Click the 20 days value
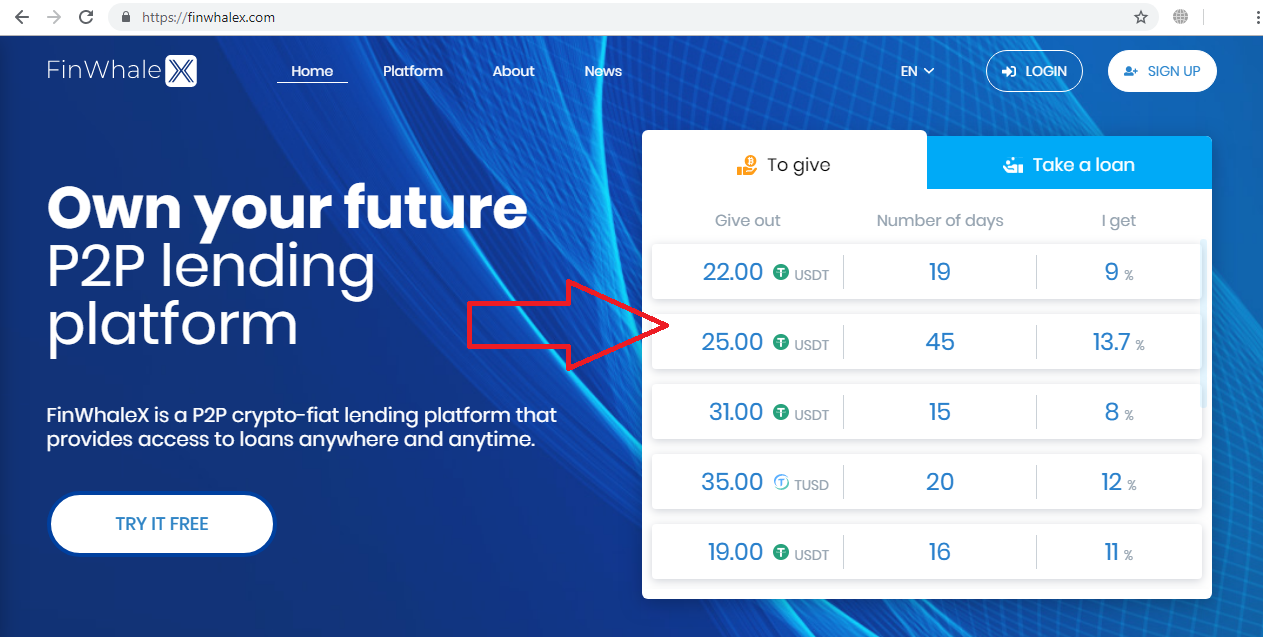The image size is (1263, 637). (940, 482)
